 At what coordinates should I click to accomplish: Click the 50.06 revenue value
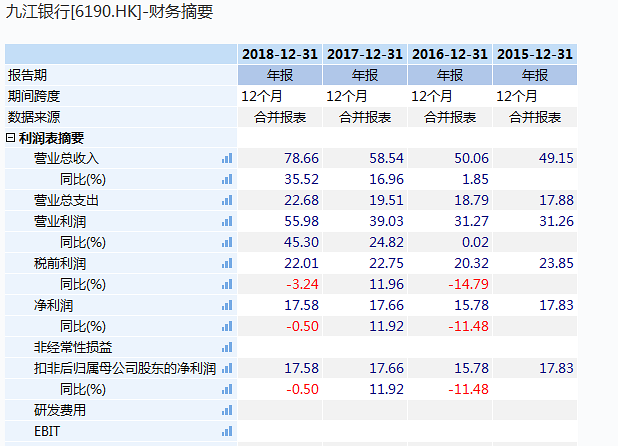pyautogui.click(x=471, y=158)
